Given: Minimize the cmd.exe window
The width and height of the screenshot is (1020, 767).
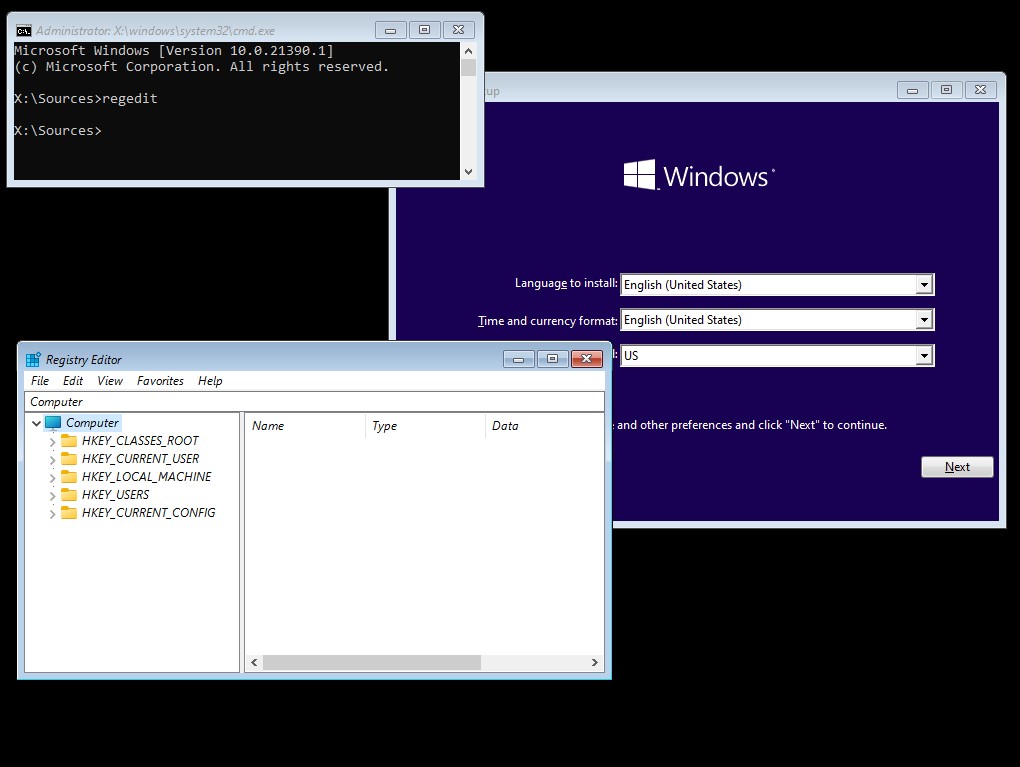Looking at the screenshot, I should pyautogui.click(x=390, y=30).
